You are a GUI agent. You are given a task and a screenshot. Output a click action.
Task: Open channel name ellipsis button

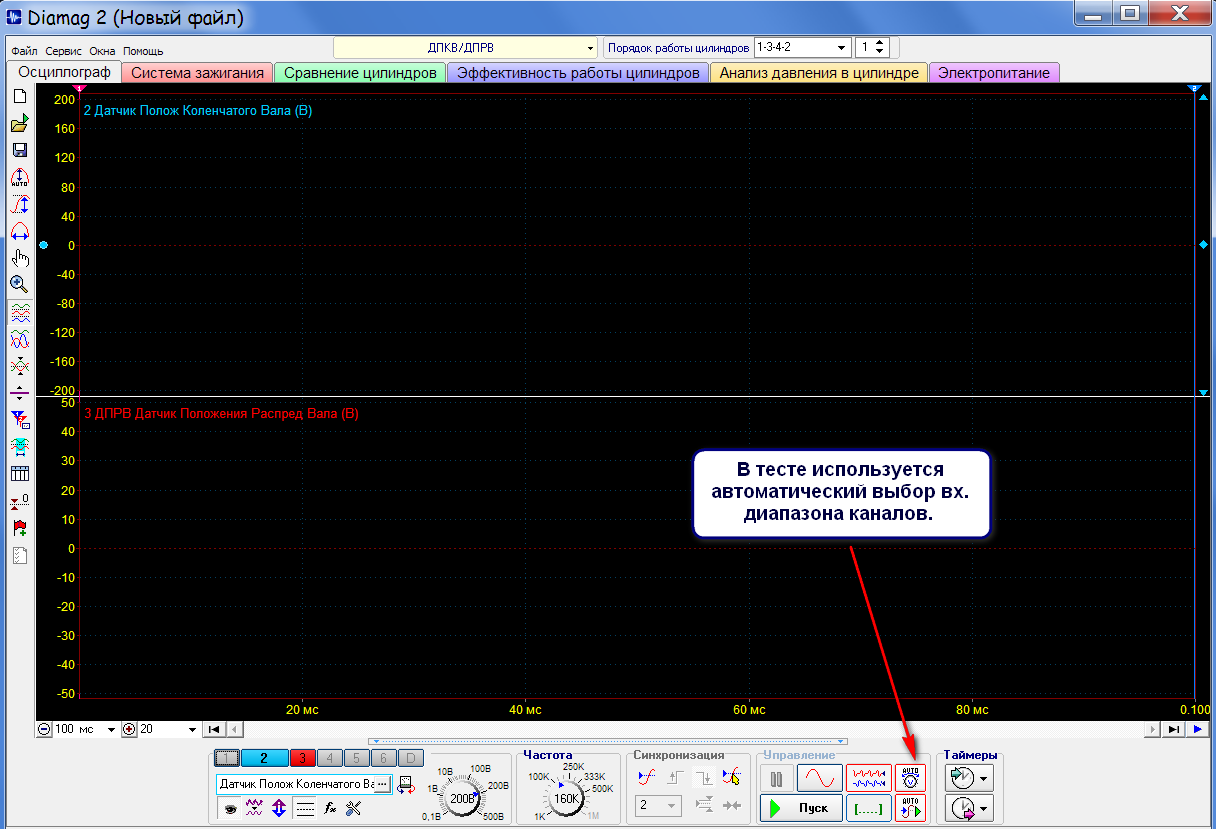tap(381, 785)
